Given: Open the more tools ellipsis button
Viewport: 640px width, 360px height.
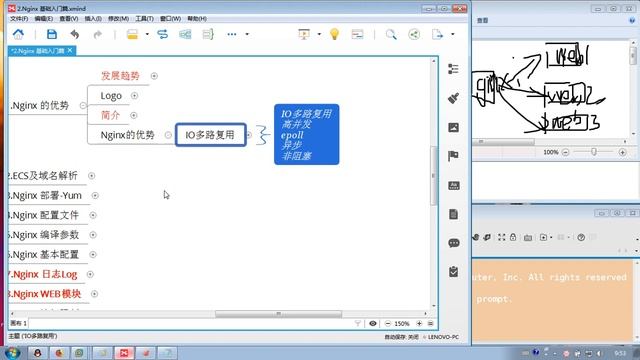Looking at the screenshot, I should [x=232, y=34].
